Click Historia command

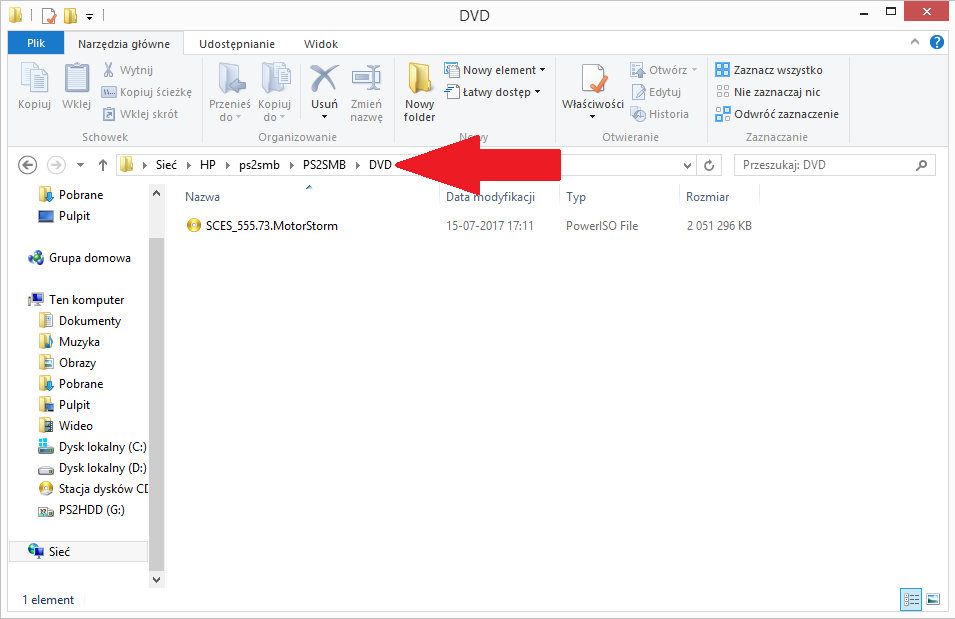pos(660,114)
